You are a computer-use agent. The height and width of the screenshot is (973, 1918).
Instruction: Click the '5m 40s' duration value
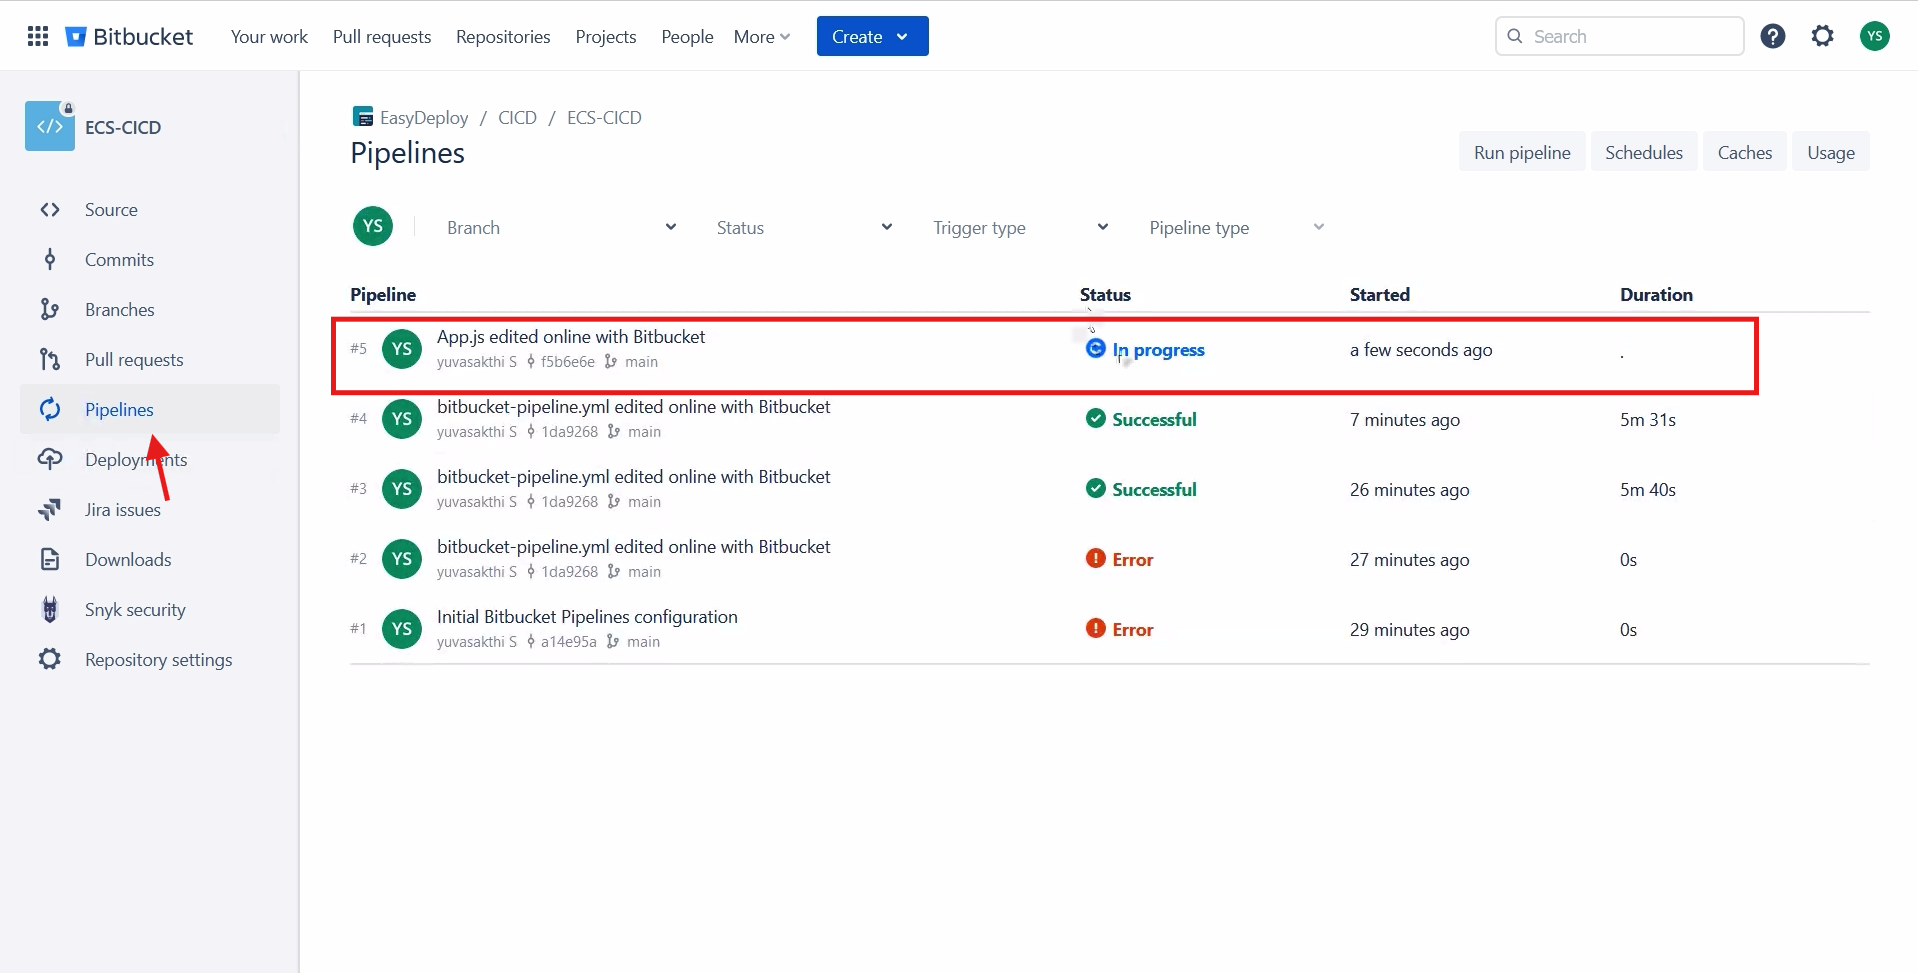pos(1648,490)
